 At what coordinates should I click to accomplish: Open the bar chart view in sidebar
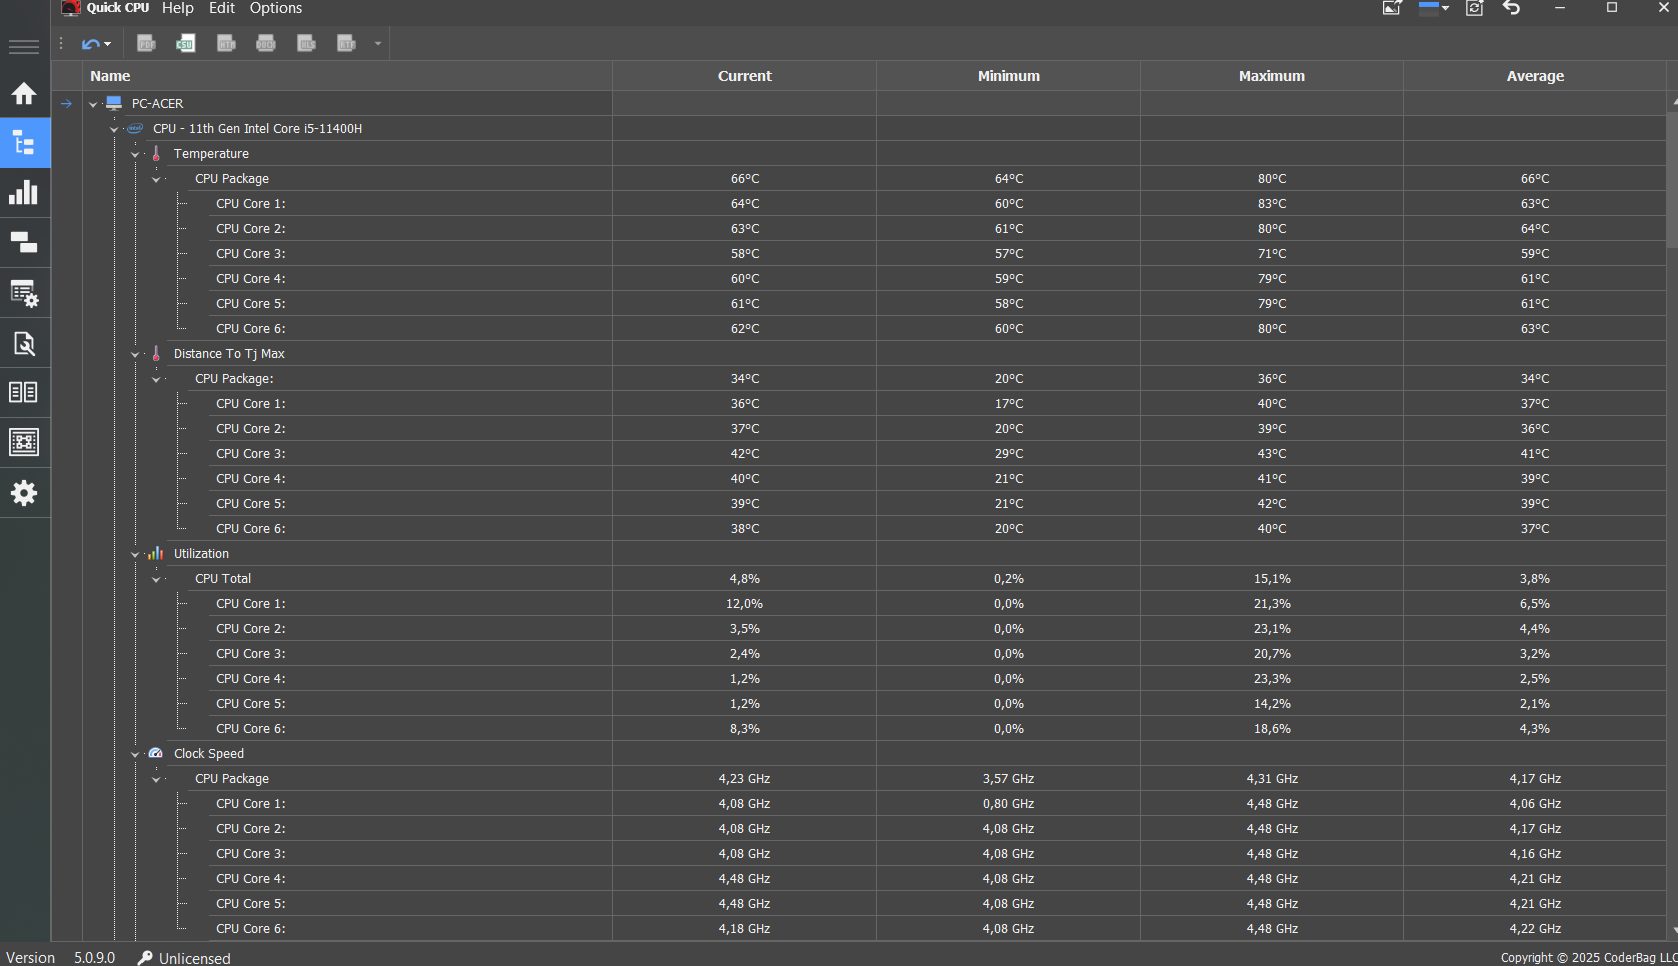24,192
